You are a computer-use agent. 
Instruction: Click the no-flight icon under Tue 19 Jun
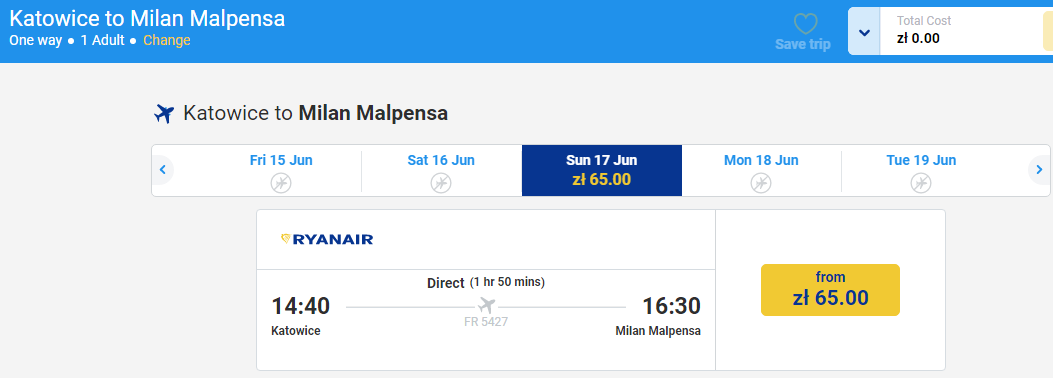(921, 183)
